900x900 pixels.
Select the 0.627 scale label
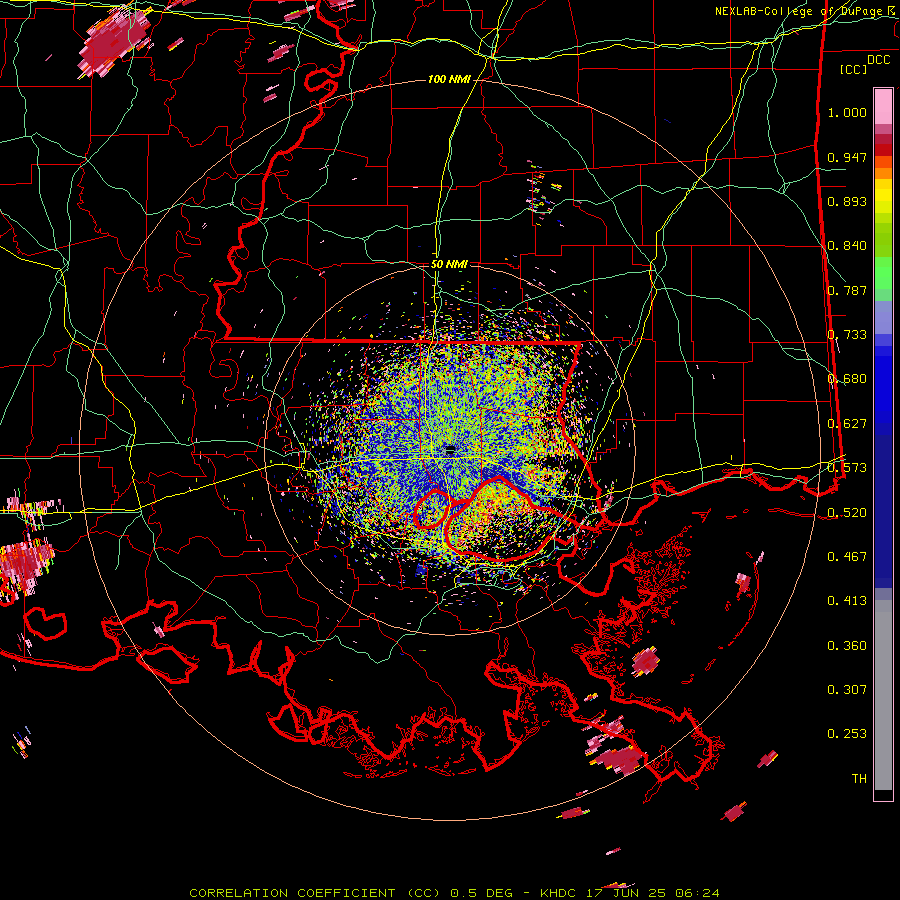[x=847, y=424]
